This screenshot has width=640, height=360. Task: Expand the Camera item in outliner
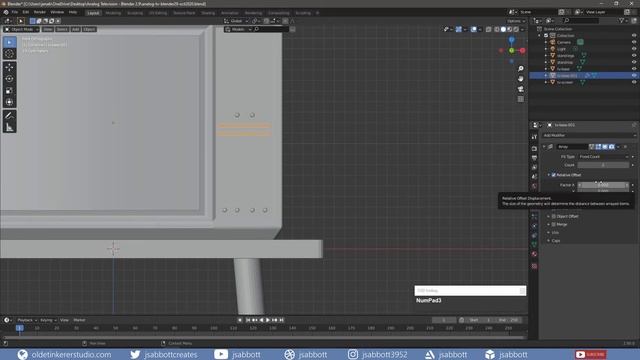click(546, 42)
